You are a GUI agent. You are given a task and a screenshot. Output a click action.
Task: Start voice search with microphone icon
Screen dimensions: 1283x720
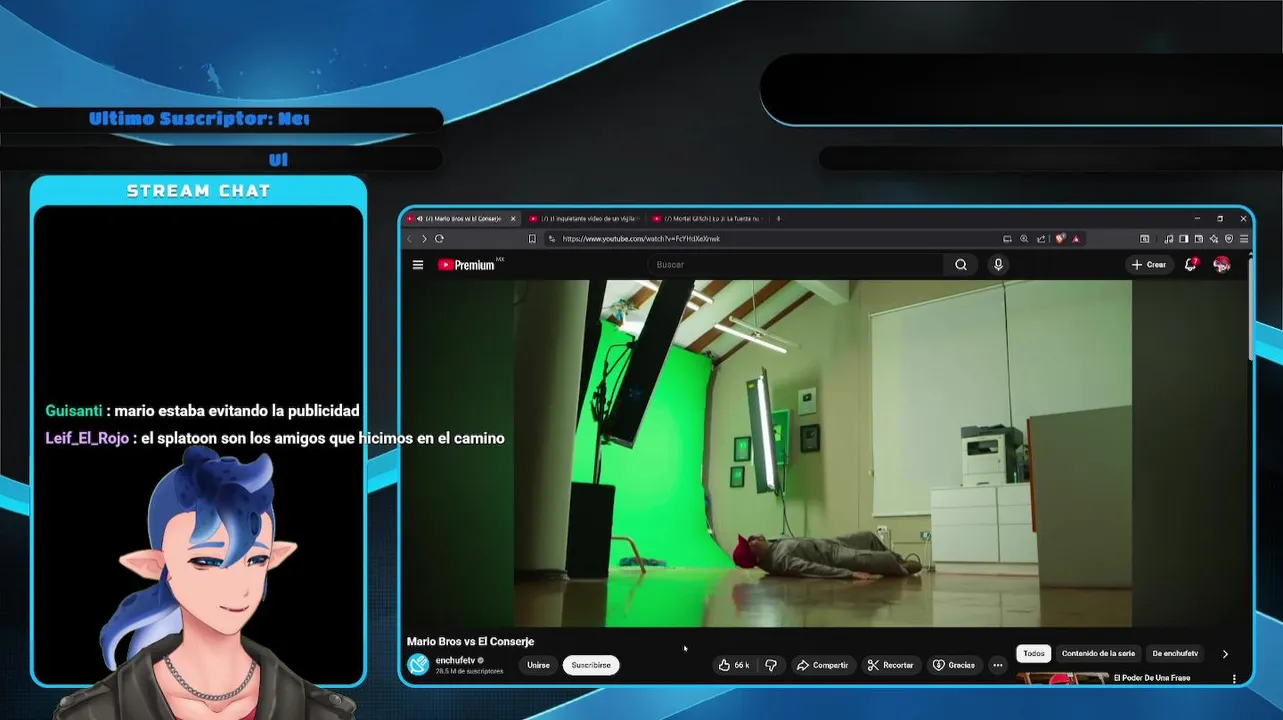coord(998,265)
